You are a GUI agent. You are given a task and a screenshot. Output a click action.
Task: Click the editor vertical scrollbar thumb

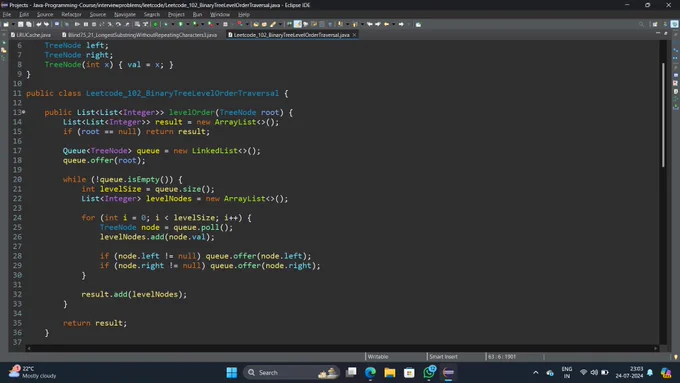(663, 115)
